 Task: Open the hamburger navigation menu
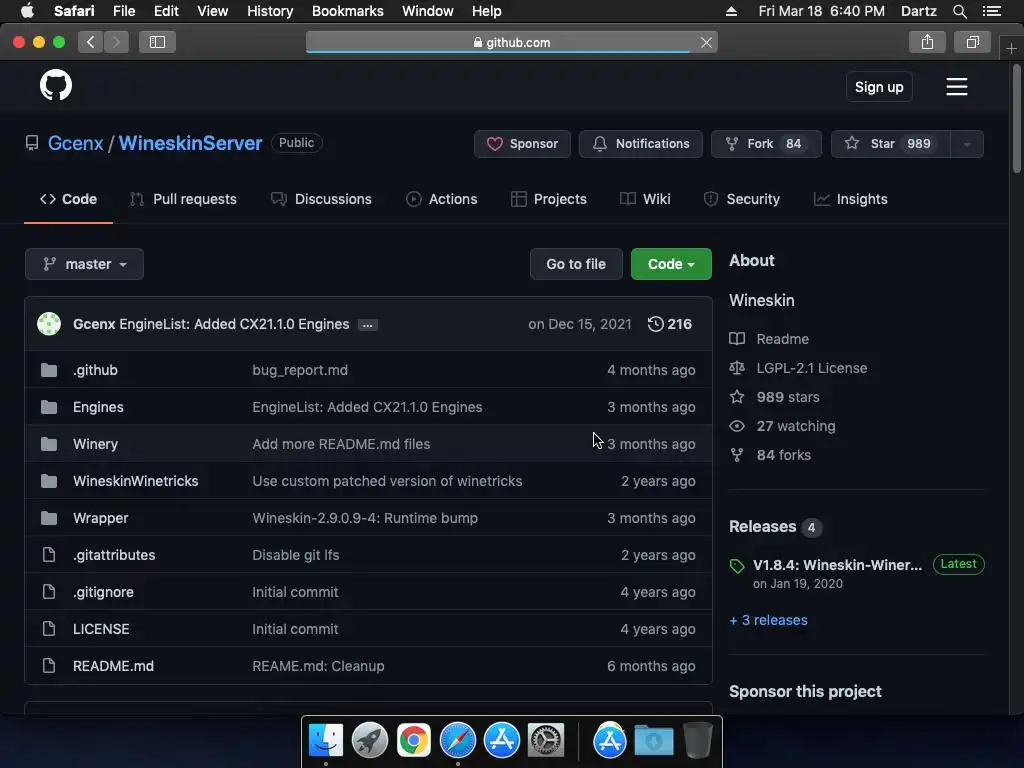click(x=957, y=87)
